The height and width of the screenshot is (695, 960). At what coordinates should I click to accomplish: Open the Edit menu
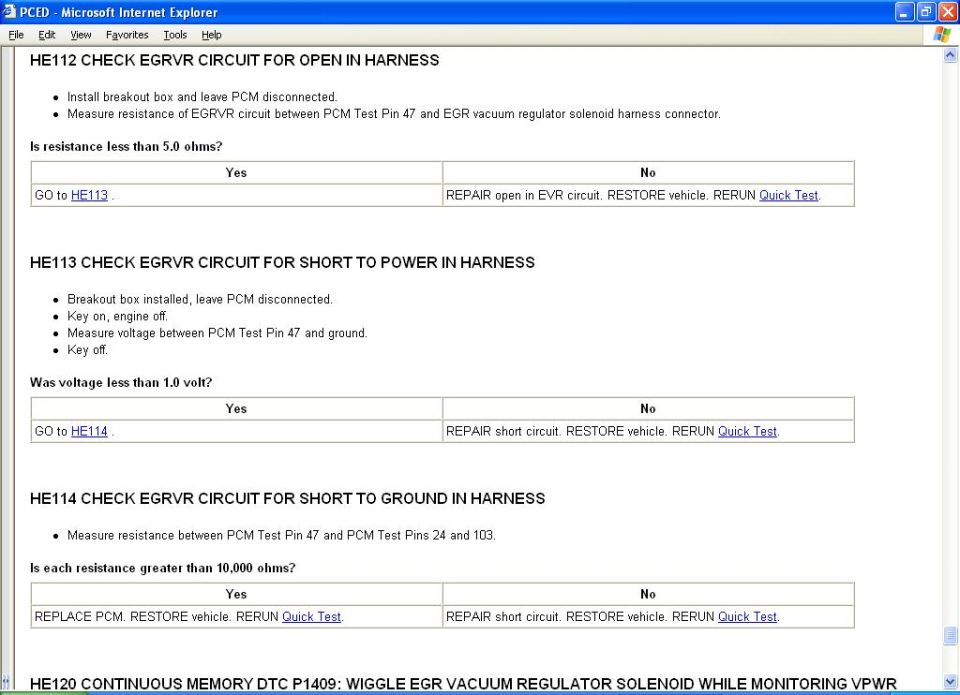[47, 35]
